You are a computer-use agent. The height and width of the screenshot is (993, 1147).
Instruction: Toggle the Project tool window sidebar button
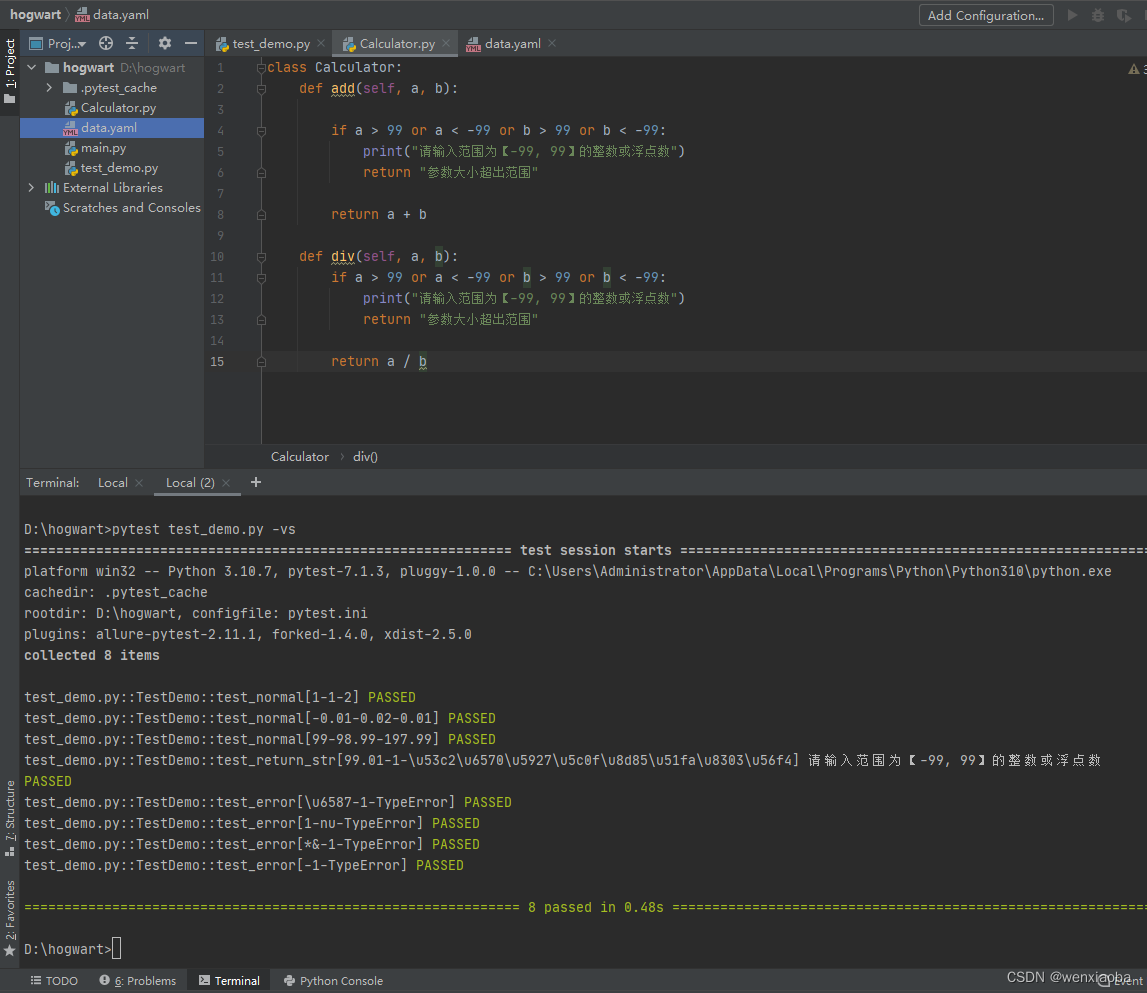[10, 70]
